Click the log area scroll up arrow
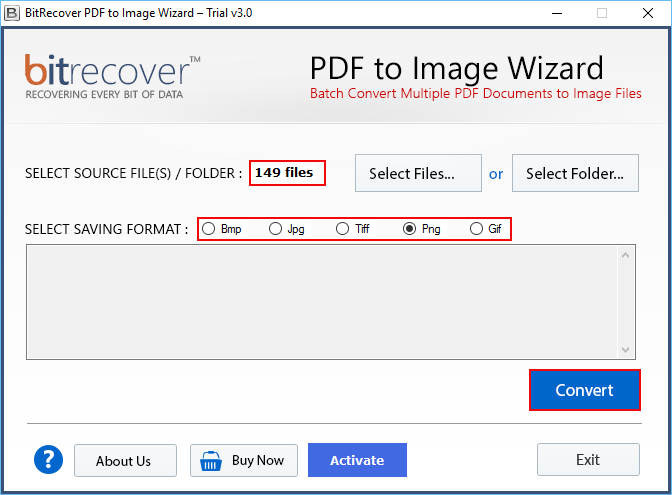 [625, 255]
